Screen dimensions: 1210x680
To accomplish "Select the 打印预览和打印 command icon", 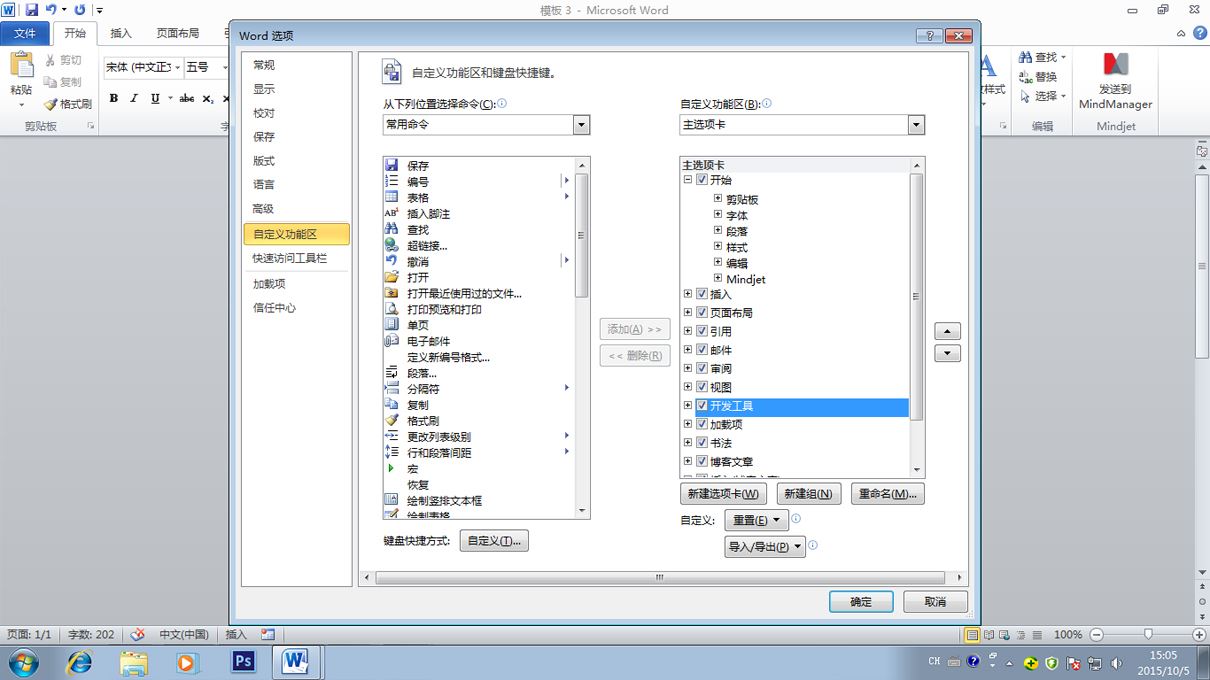I will [392, 309].
